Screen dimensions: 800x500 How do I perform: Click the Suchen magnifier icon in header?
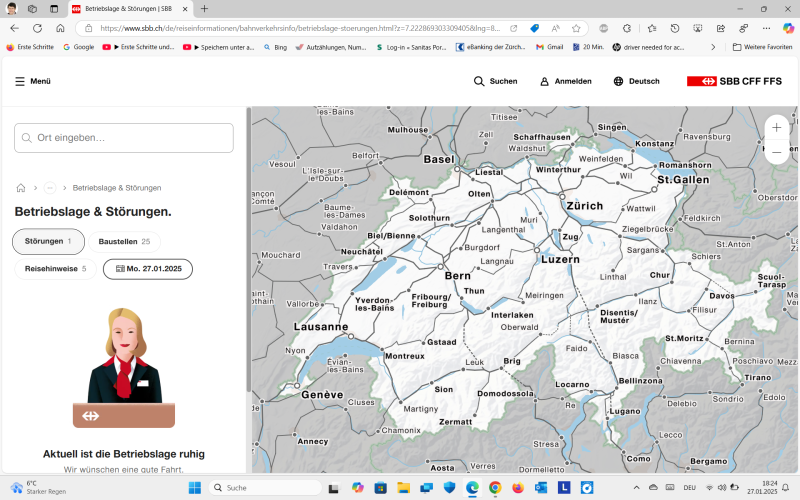[x=479, y=81]
